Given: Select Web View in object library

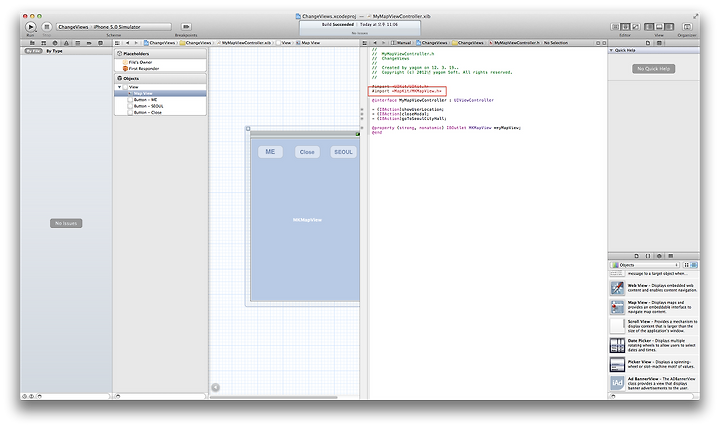Looking at the screenshot, I should point(654,288).
